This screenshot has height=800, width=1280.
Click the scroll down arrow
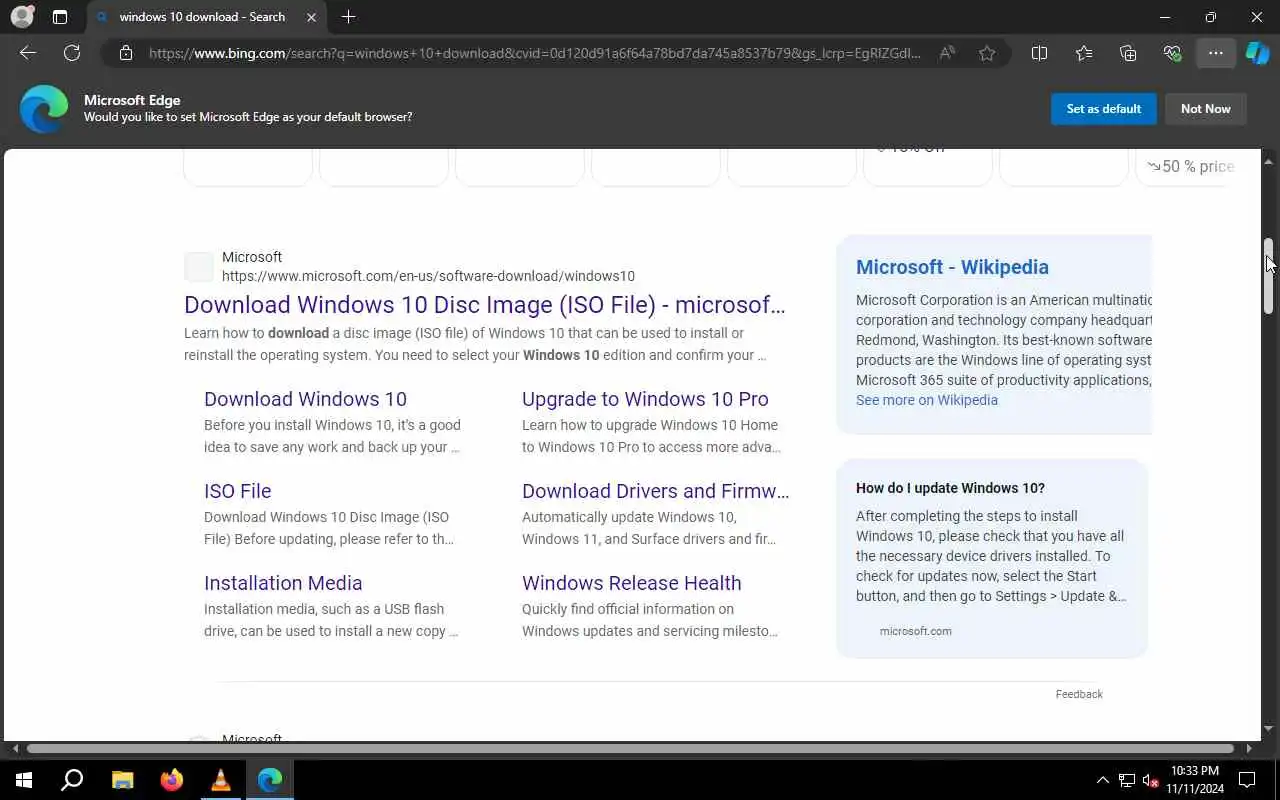1268,728
